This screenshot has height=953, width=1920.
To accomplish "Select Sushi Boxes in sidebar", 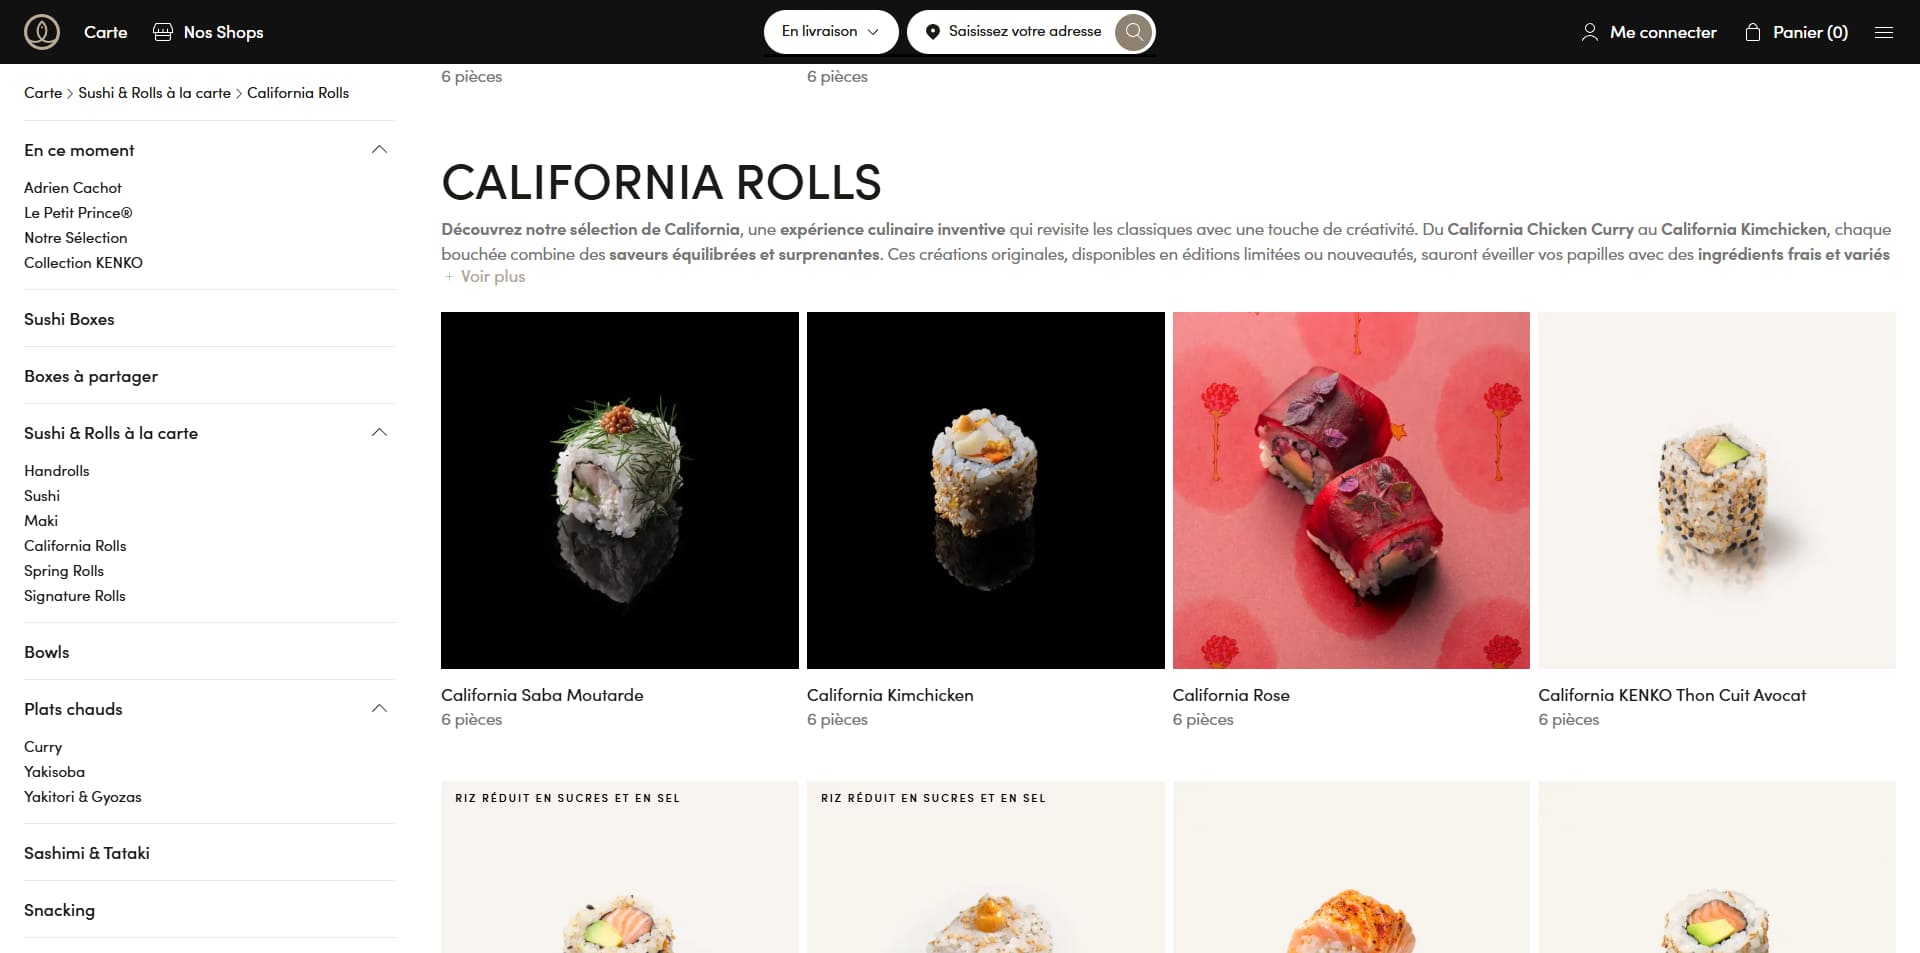I will [69, 319].
